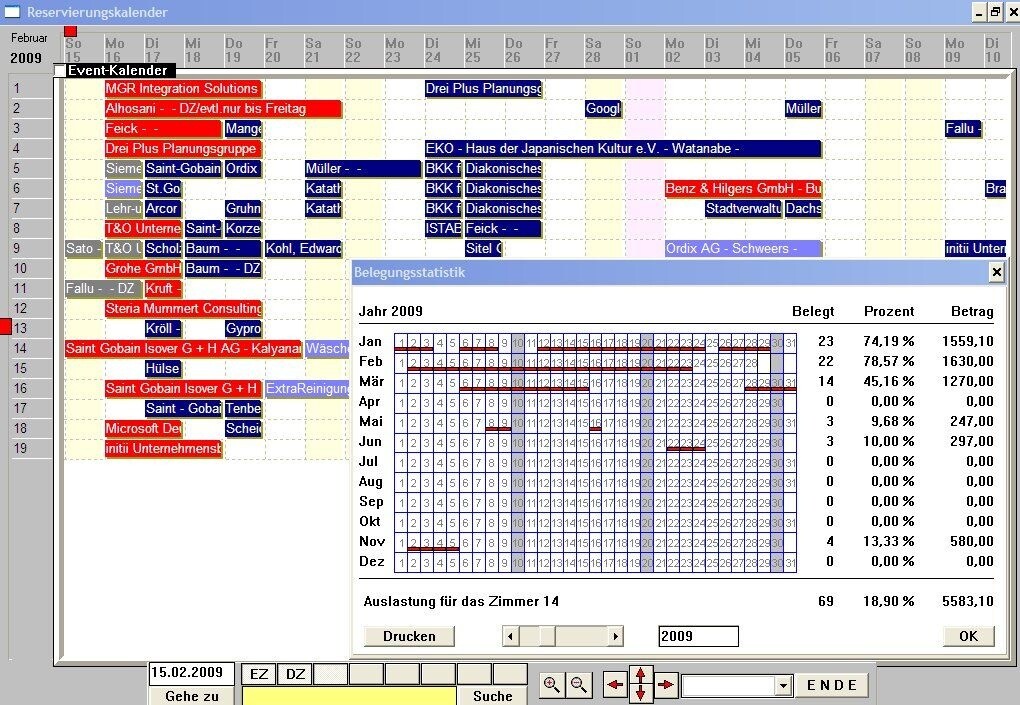Select the MGR Integration Solutions reservation
This screenshot has height=705, width=1020.
(x=183, y=88)
